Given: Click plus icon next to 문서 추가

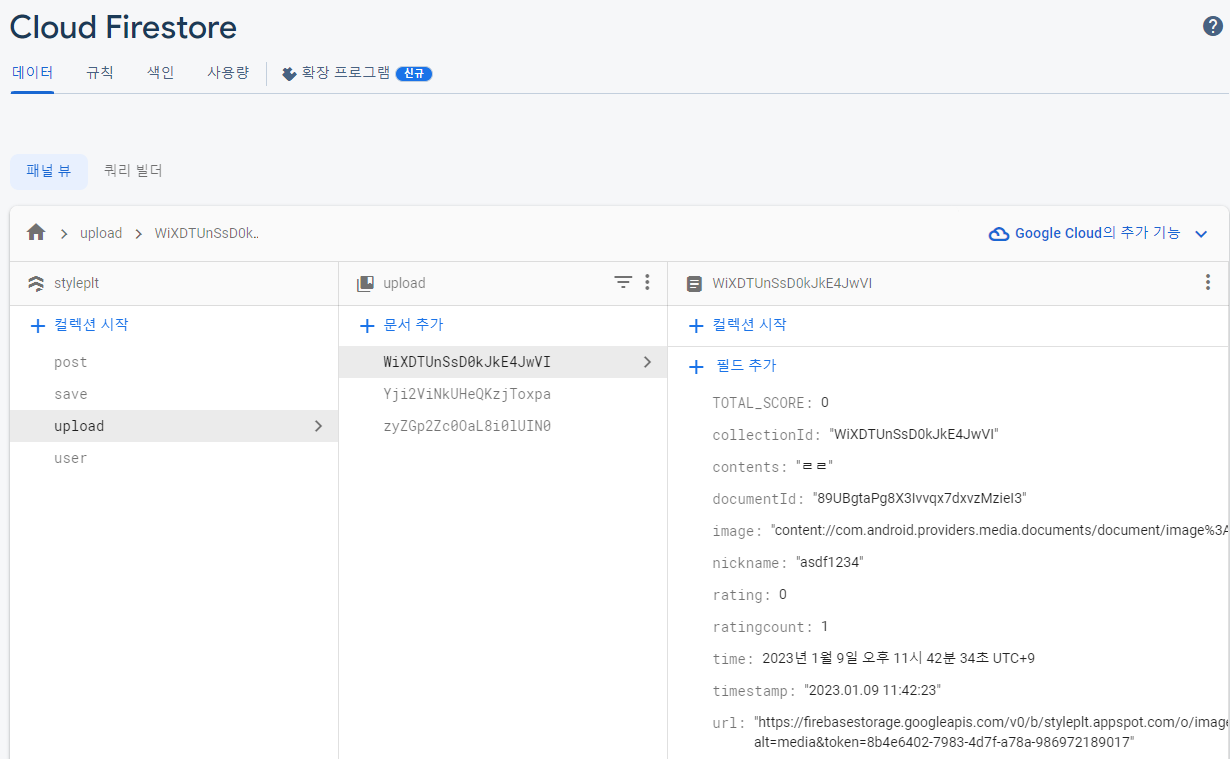Looking at the screenshot, I should click(367, 325).
